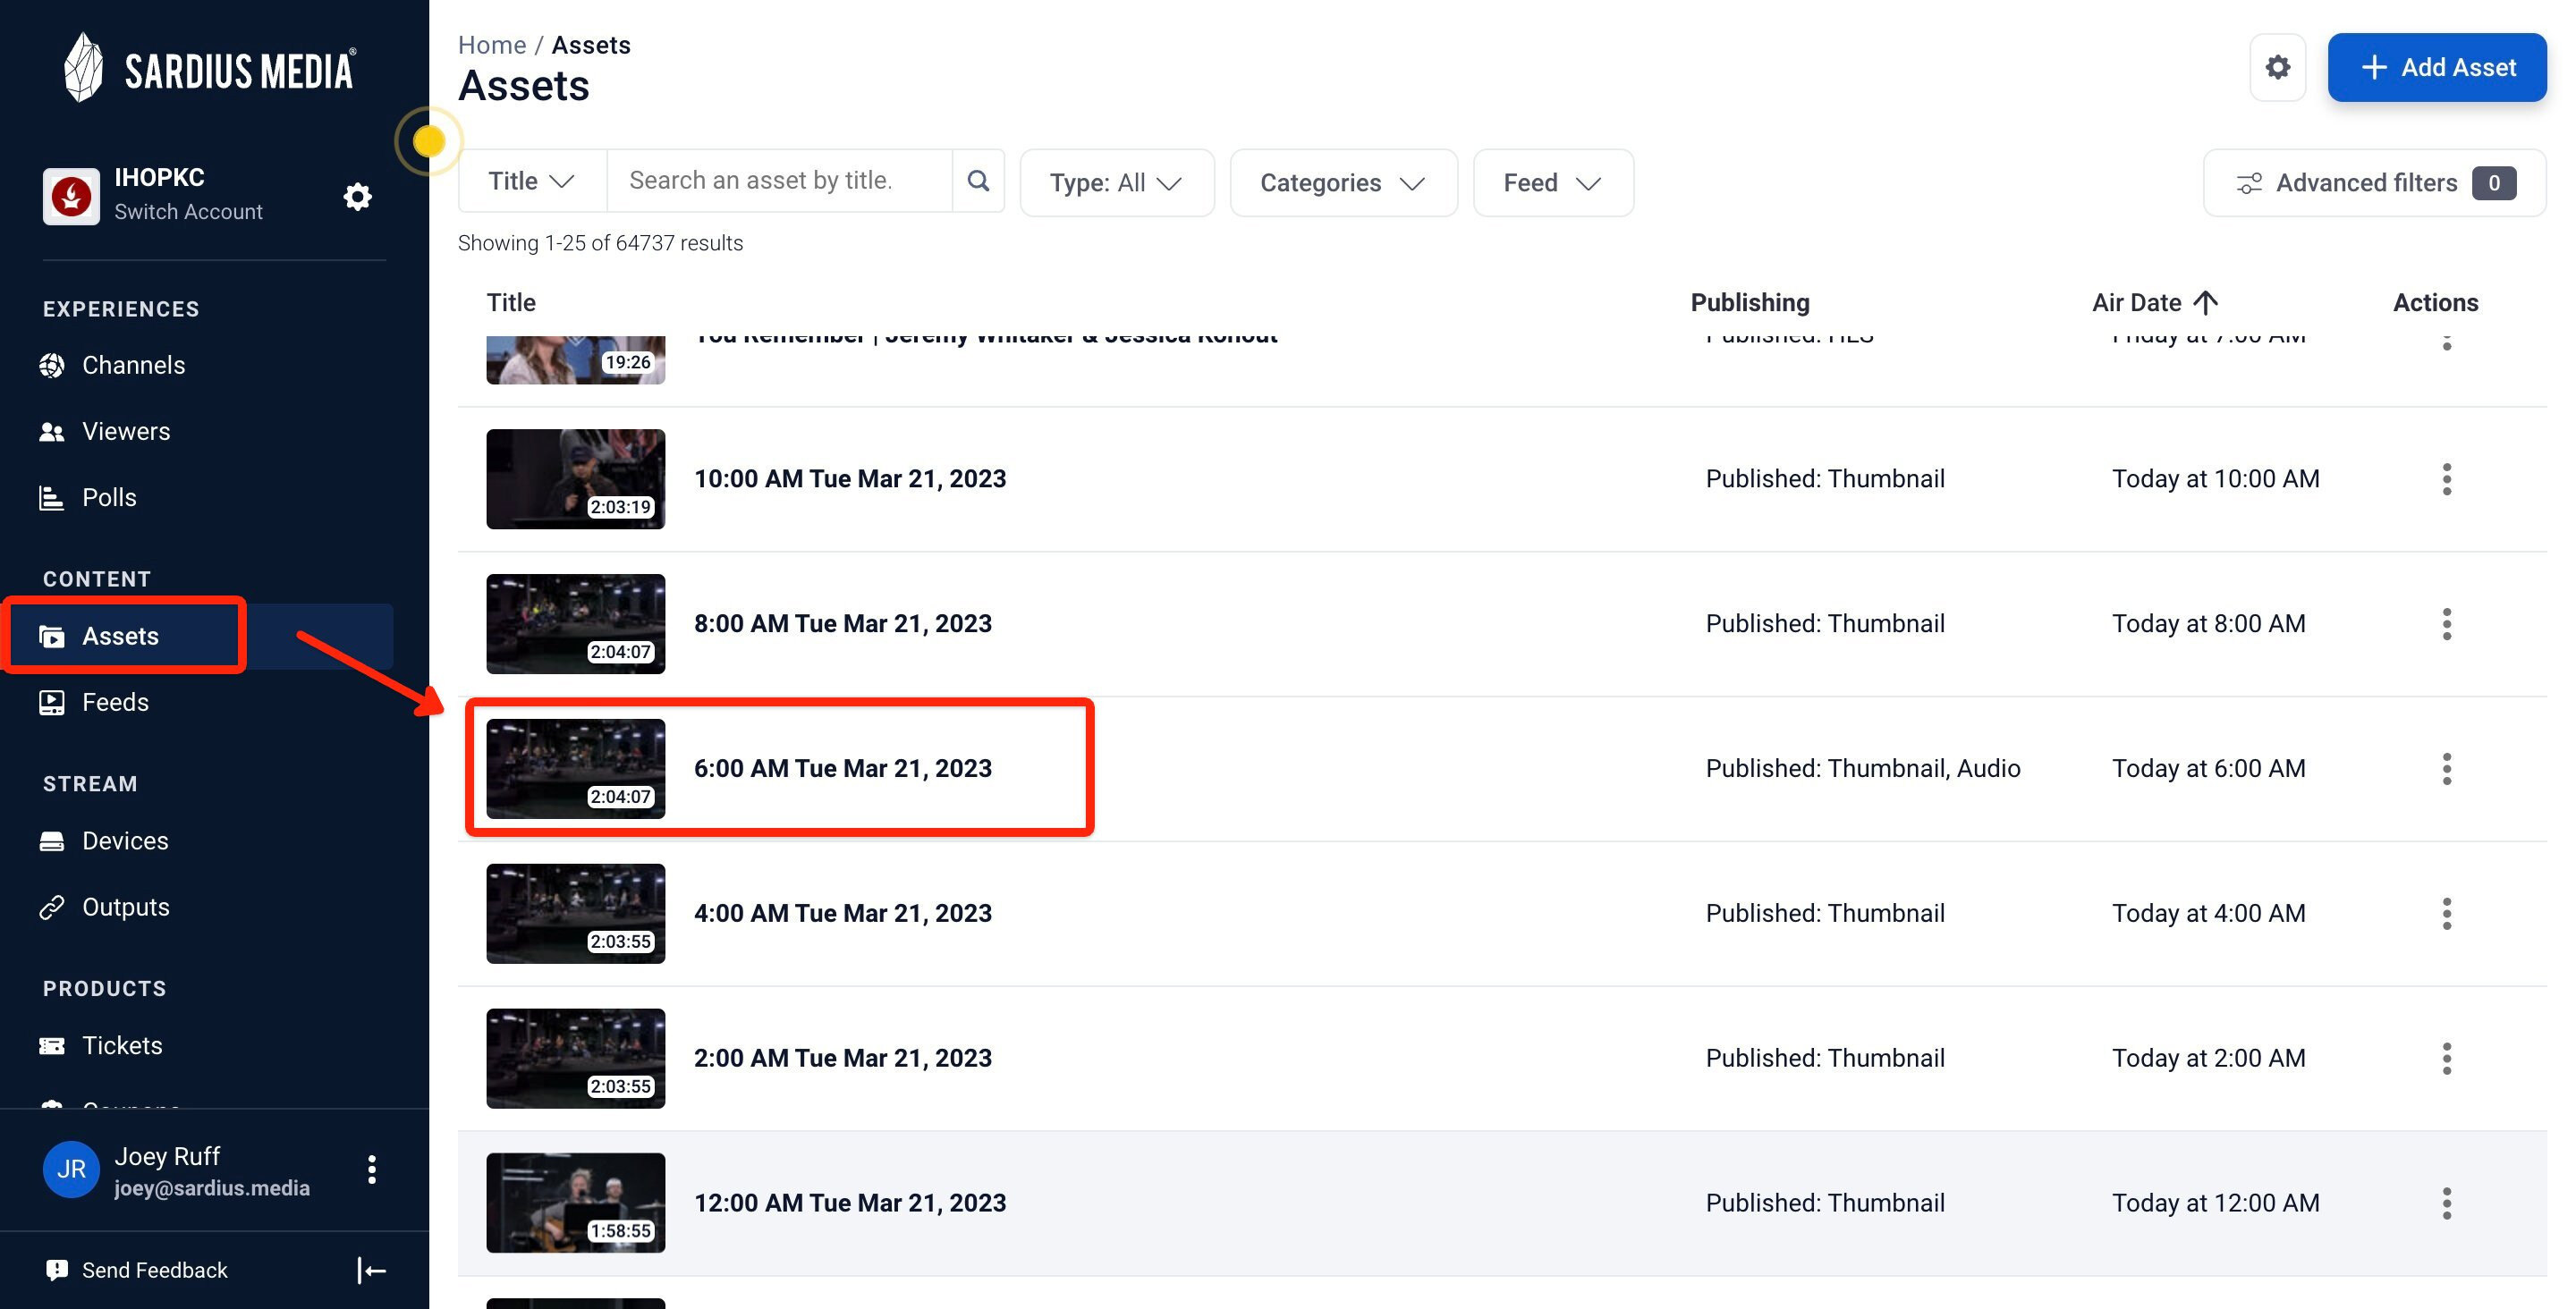Image resolution: width=2576 pixels, height=1309 pixels.
Task: Open the Polls section icon
Action: tap(53, 497)
